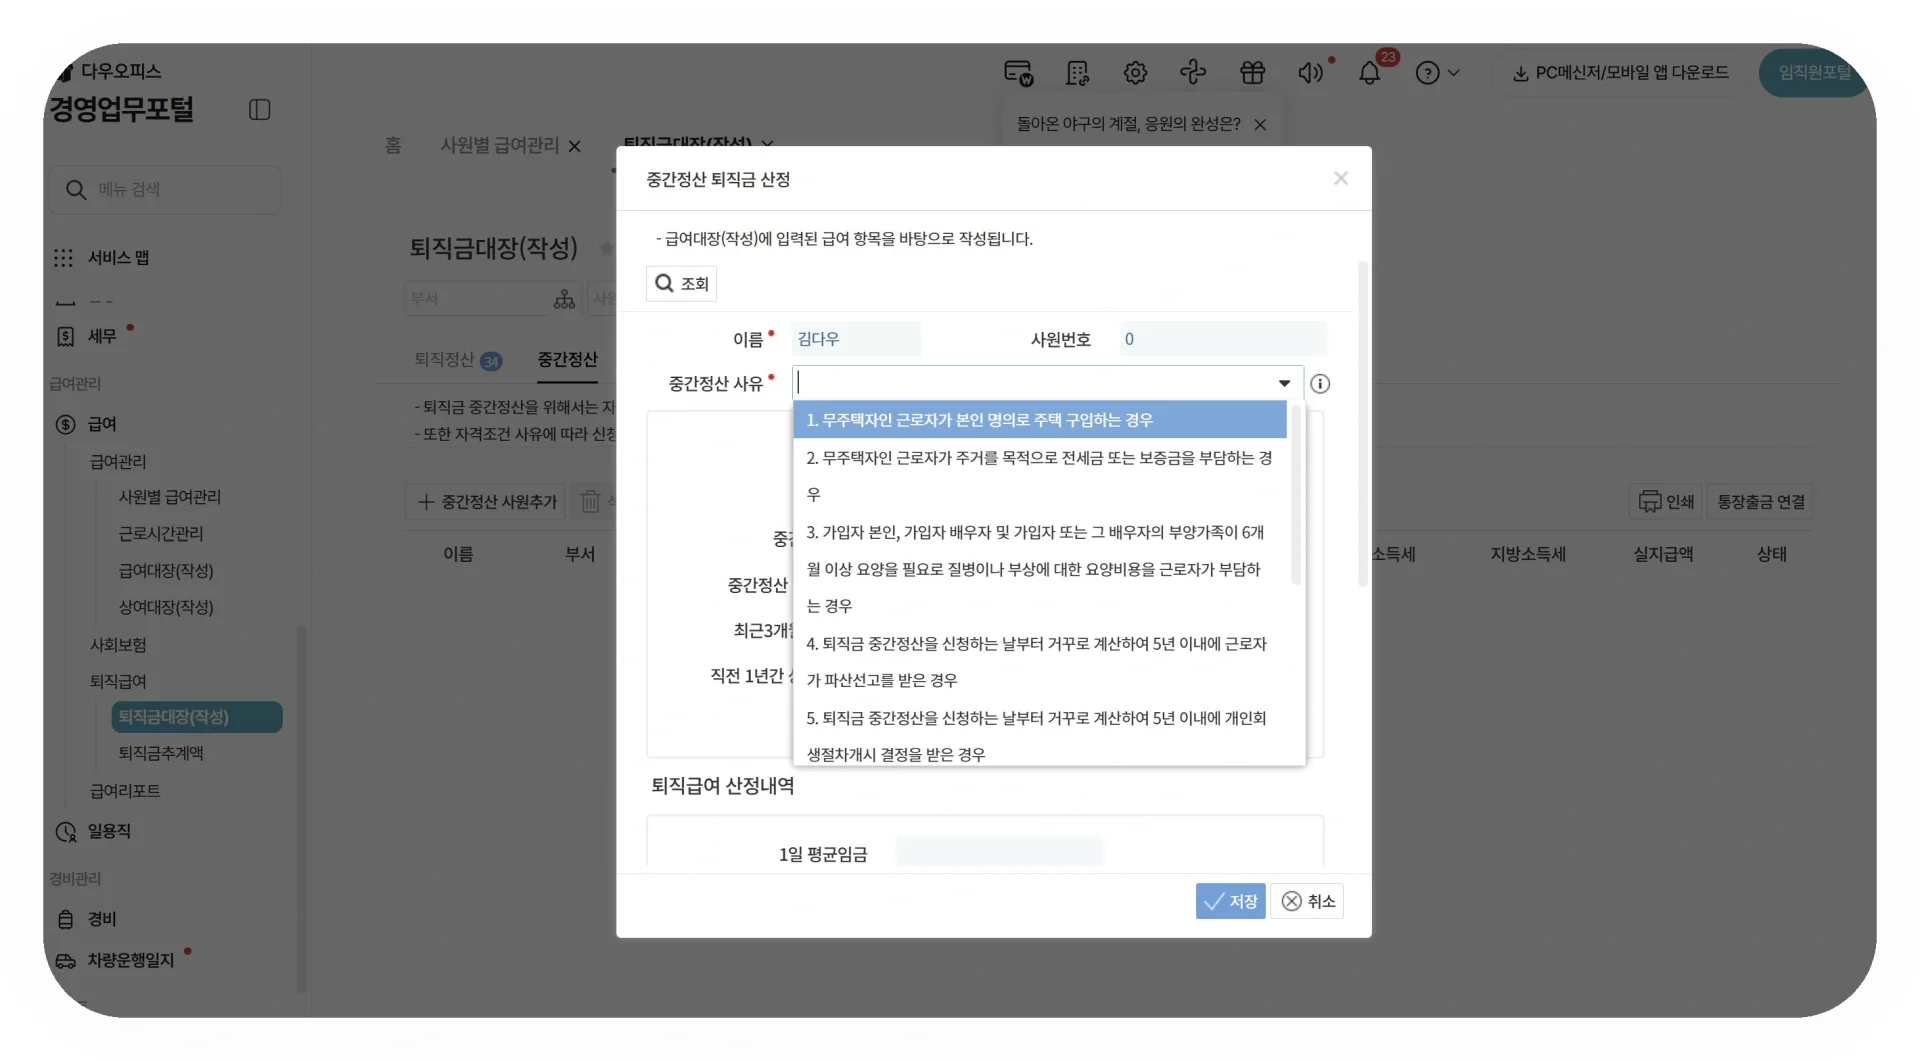
Task: Click PC메신저/모바일 앱 다운로드 button
Action: (1620, 73)
